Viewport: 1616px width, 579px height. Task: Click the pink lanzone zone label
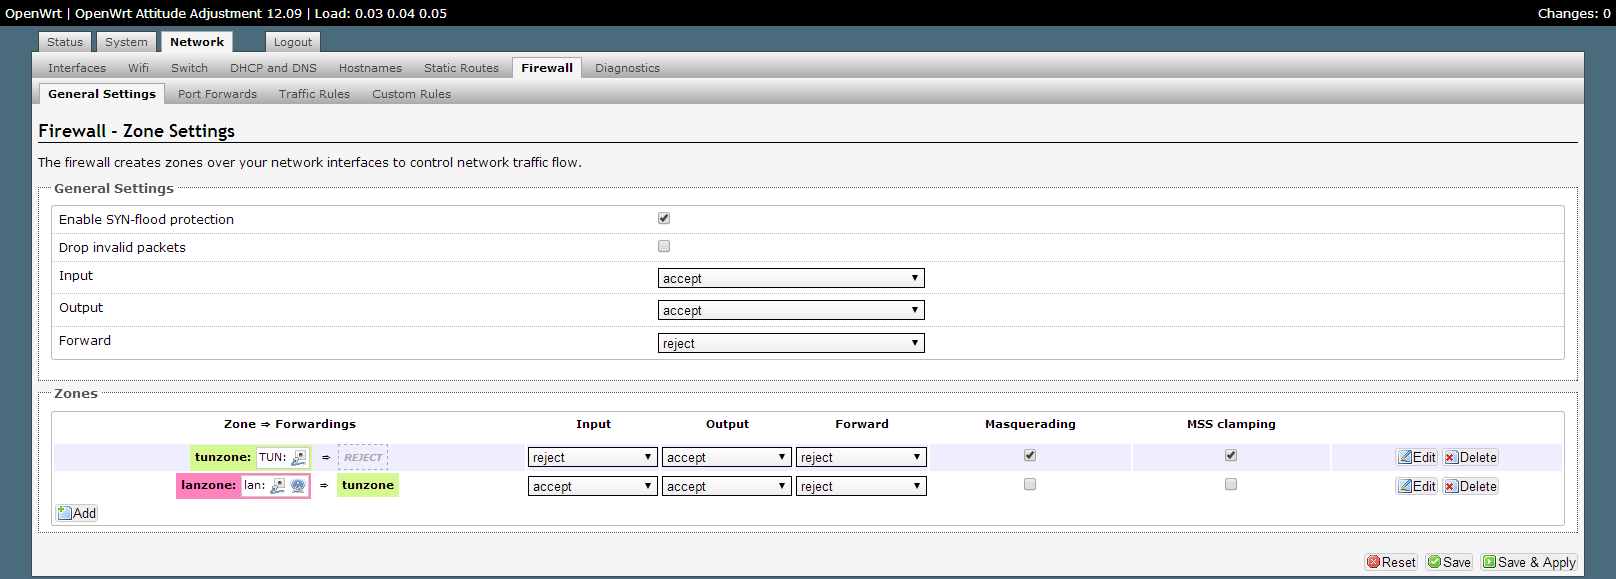[x=208, y=485]
